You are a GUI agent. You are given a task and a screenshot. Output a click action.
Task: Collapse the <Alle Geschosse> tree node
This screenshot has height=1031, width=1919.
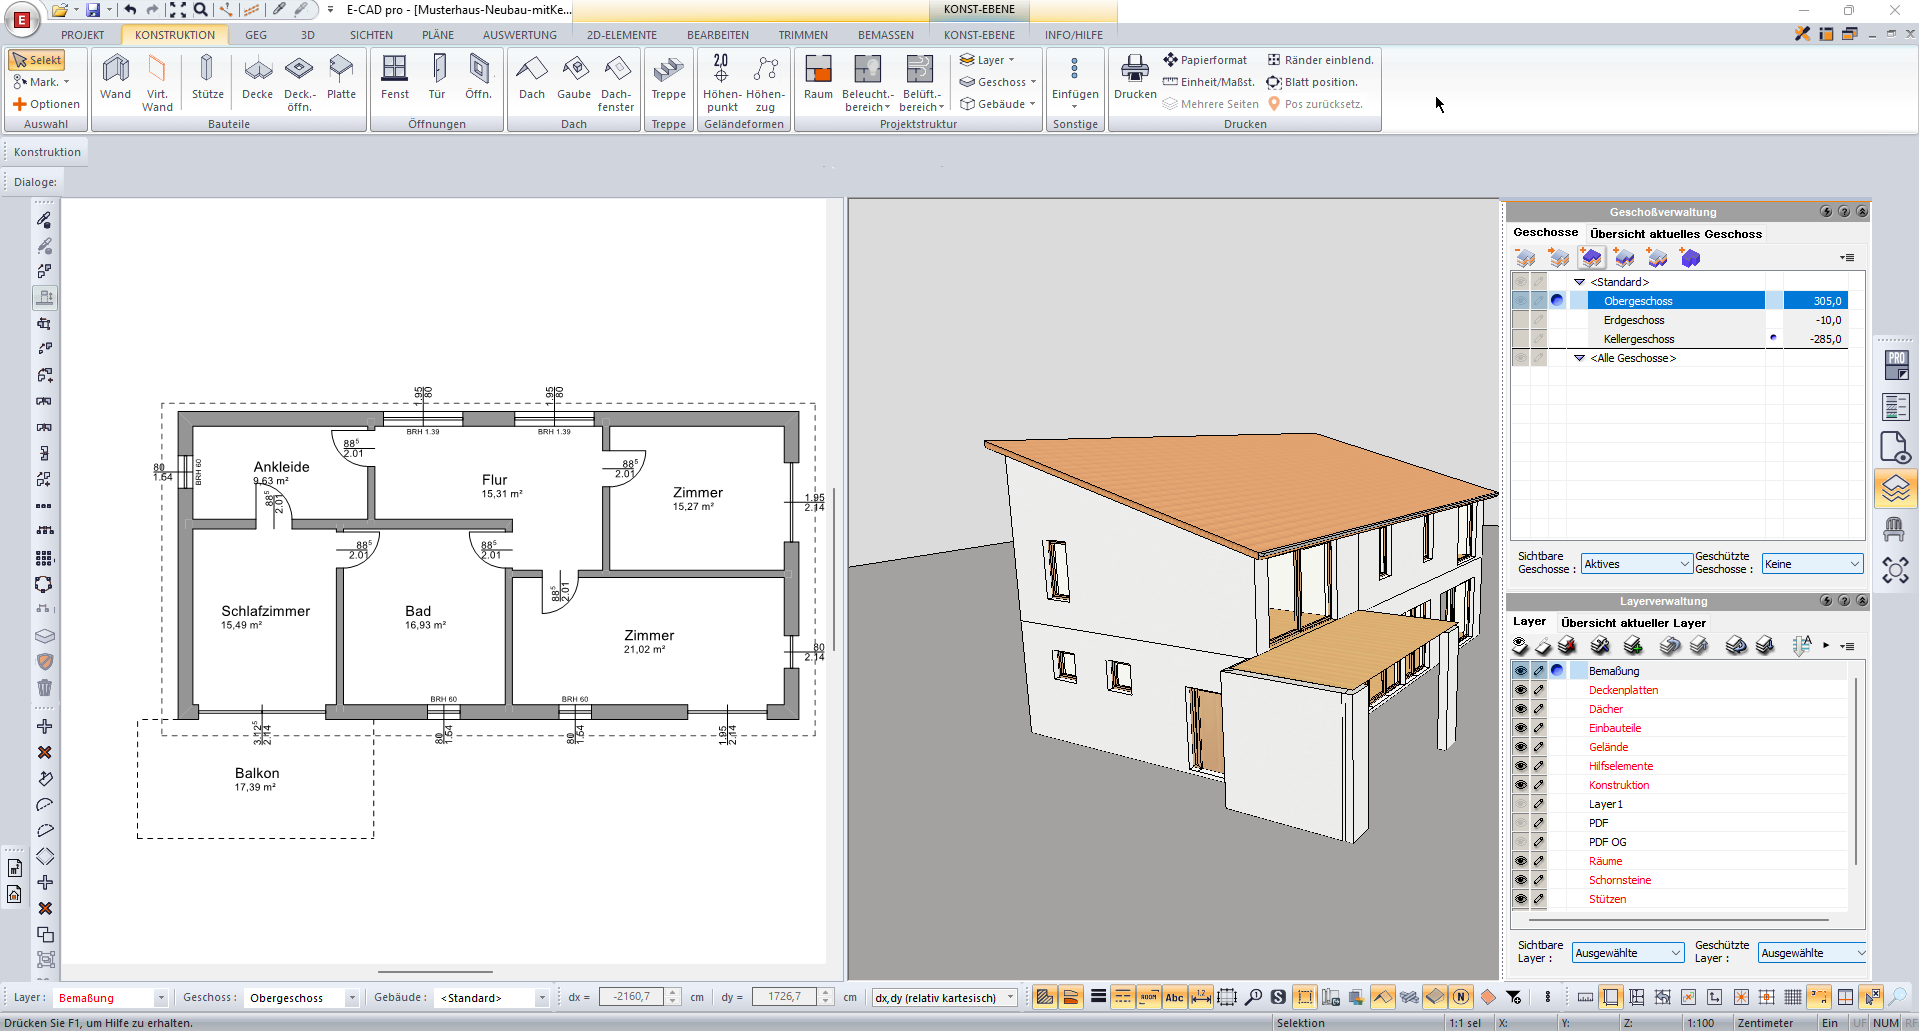point(1580,358)
